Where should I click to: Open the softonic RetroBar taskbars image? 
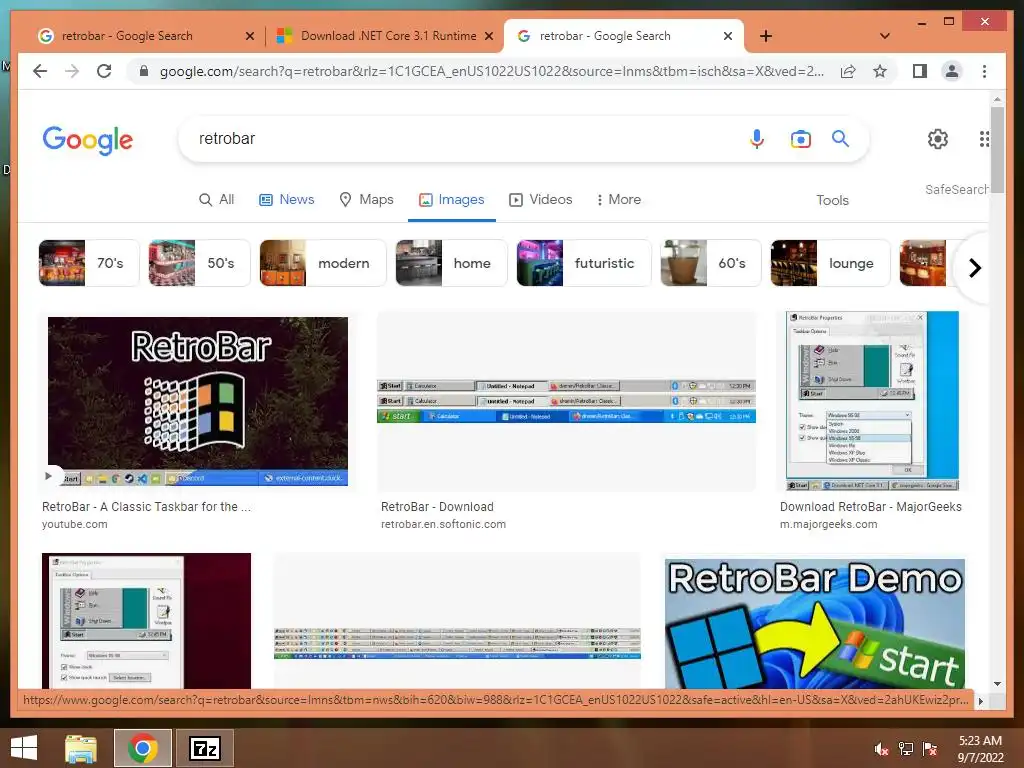tap(566, 401)
